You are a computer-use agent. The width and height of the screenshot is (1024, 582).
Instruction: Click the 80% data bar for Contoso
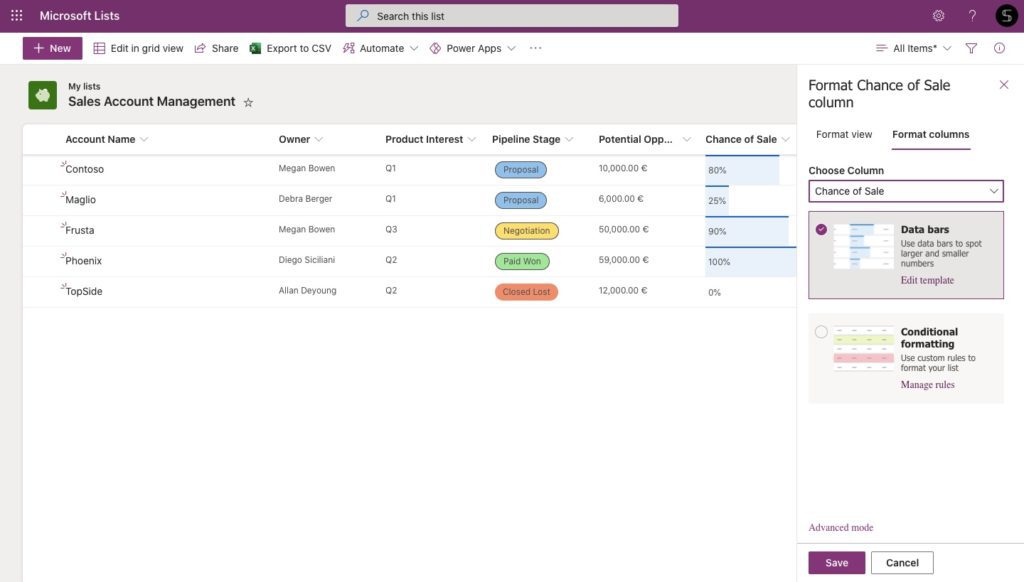(x=742, y=170)
